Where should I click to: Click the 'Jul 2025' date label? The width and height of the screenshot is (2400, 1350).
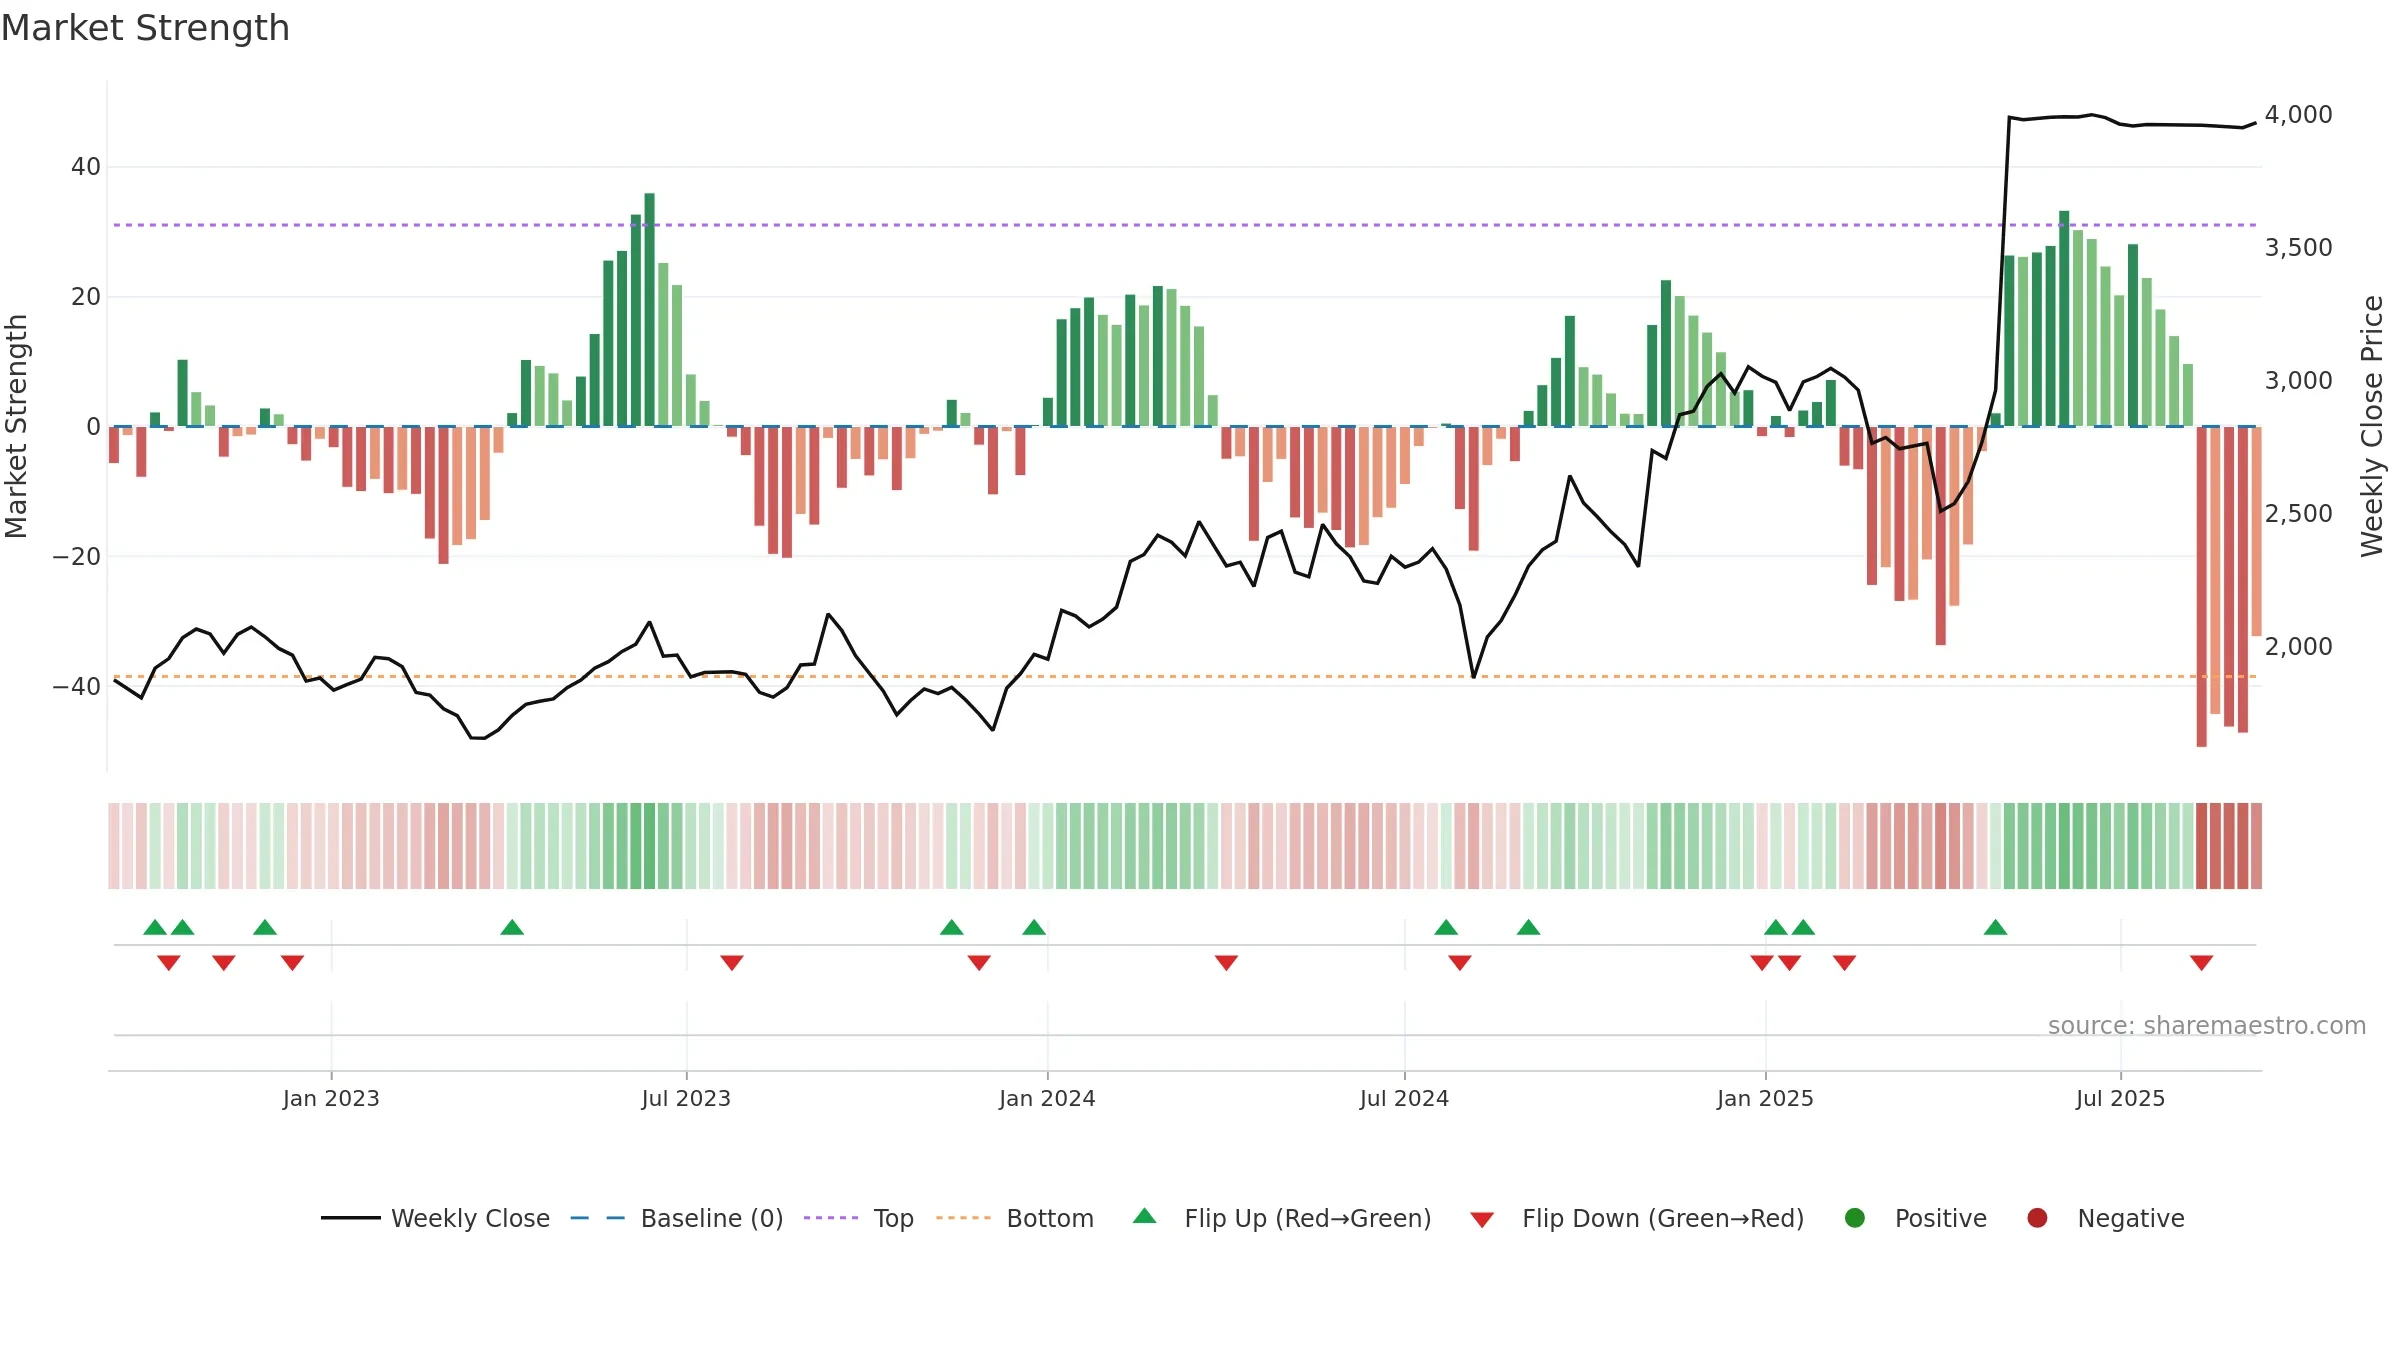pos(2120,1098)
